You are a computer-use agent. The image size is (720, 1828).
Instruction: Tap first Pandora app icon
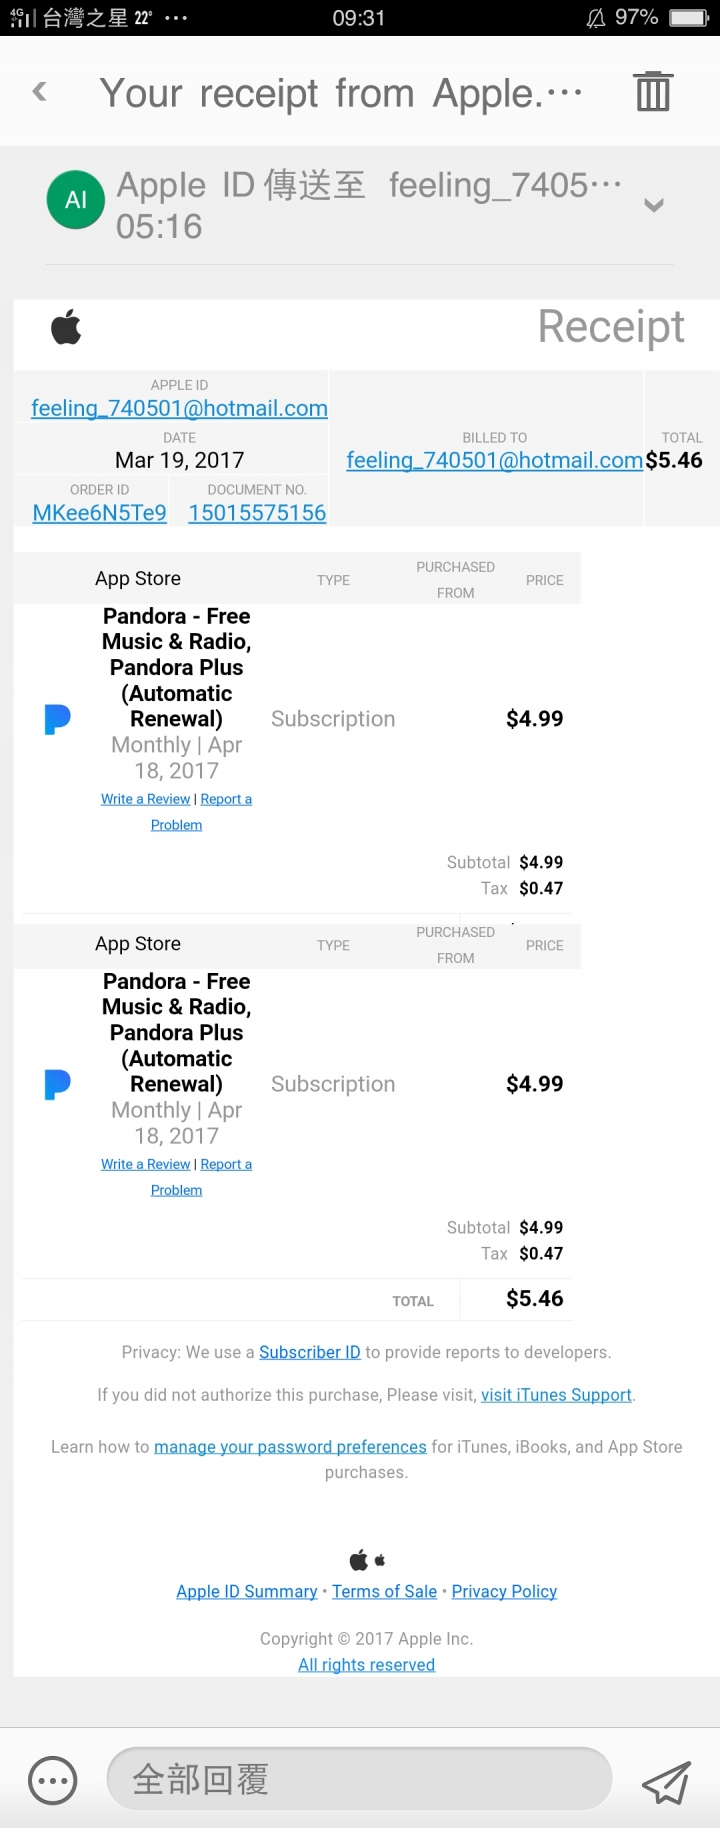58,719
